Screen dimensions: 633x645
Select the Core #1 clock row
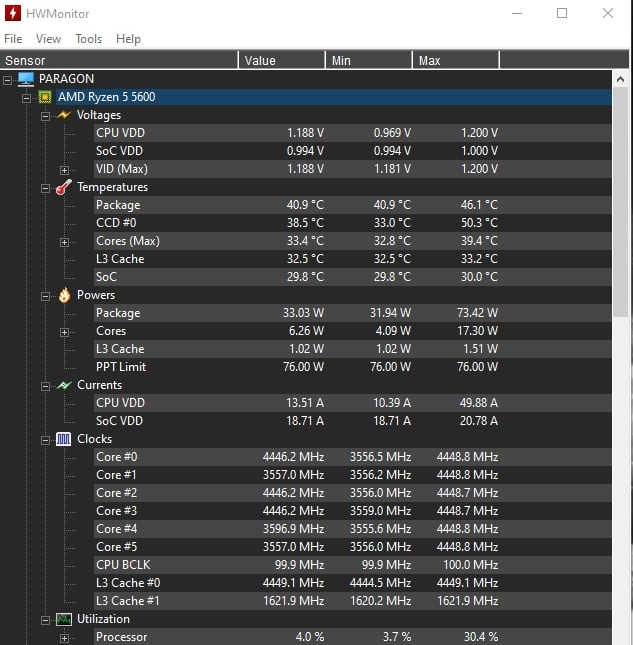tap(352, 475)
